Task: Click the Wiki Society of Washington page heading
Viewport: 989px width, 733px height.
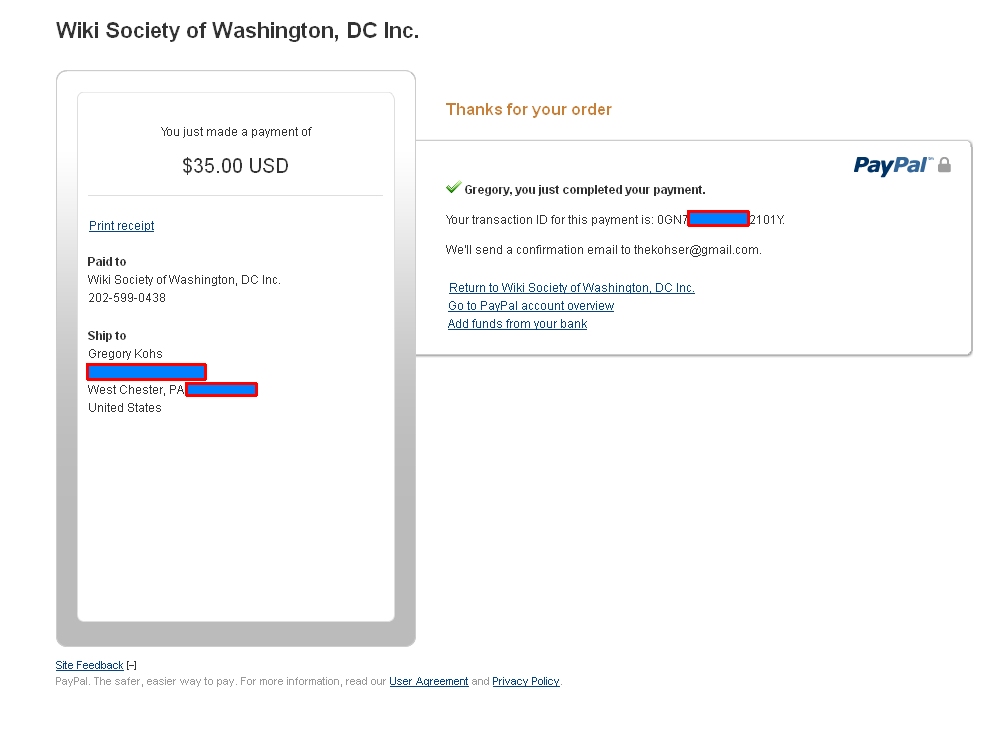Action: click(237, 31)
